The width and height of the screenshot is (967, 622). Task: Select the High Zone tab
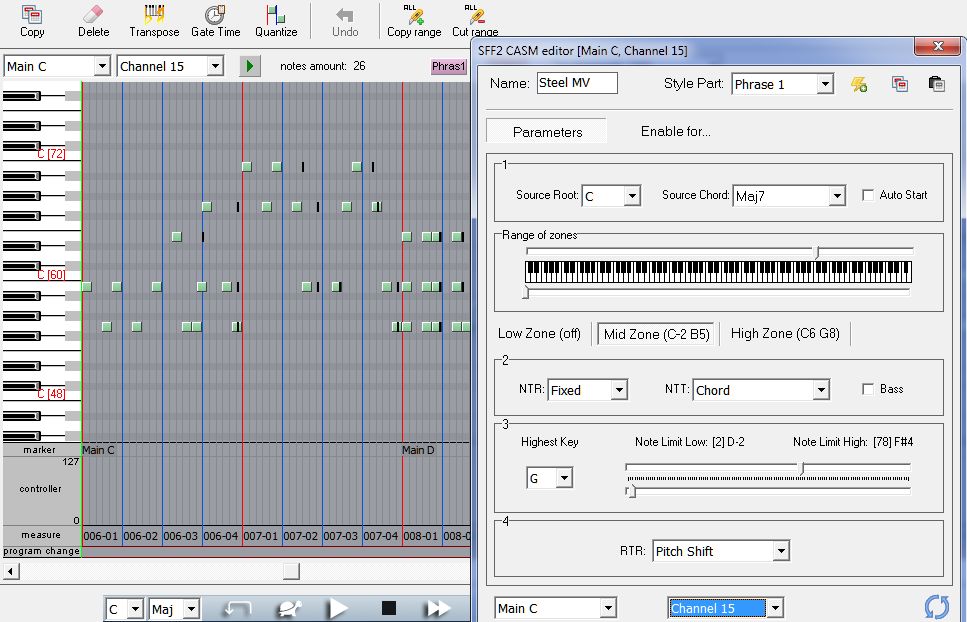click(785, 334)
